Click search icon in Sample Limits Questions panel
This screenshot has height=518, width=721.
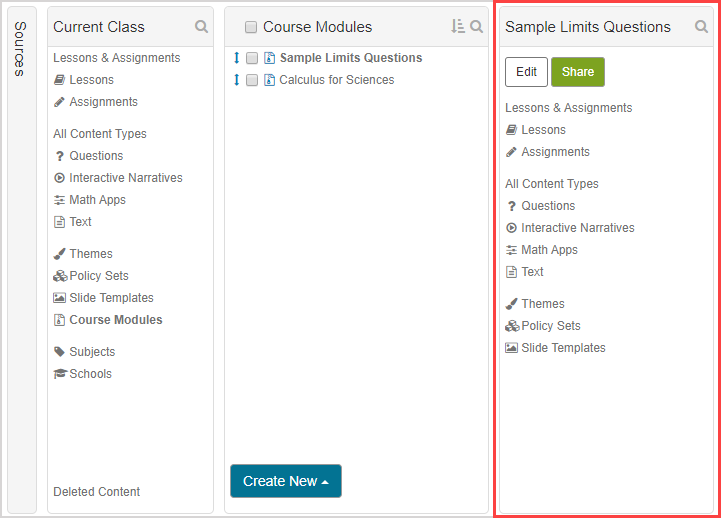click(702, 27)
